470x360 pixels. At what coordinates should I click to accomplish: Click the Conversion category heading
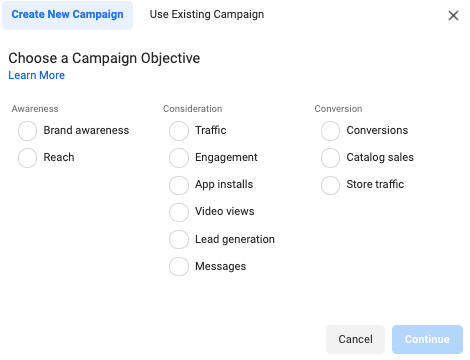pyautogui.click(x=338, y=109)
